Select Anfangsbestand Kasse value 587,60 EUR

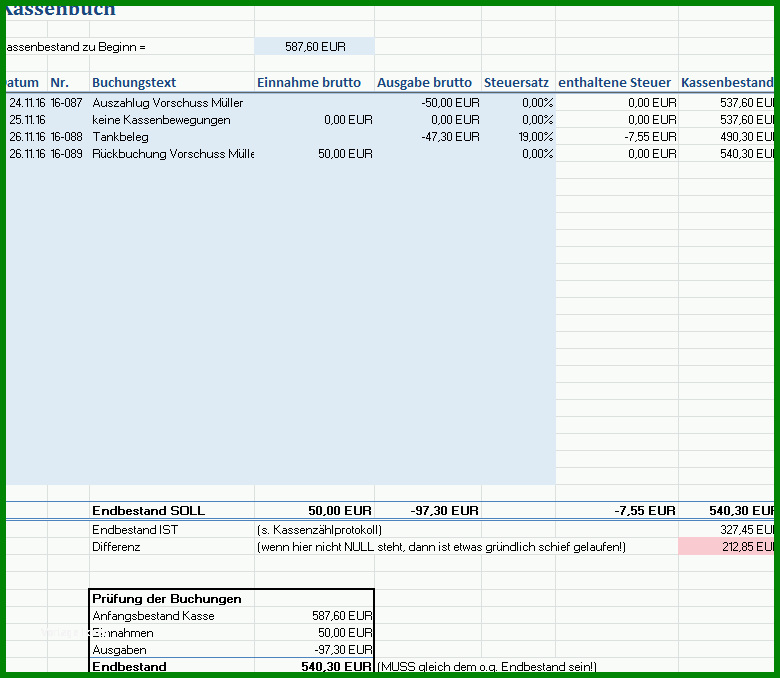[314, 616]
